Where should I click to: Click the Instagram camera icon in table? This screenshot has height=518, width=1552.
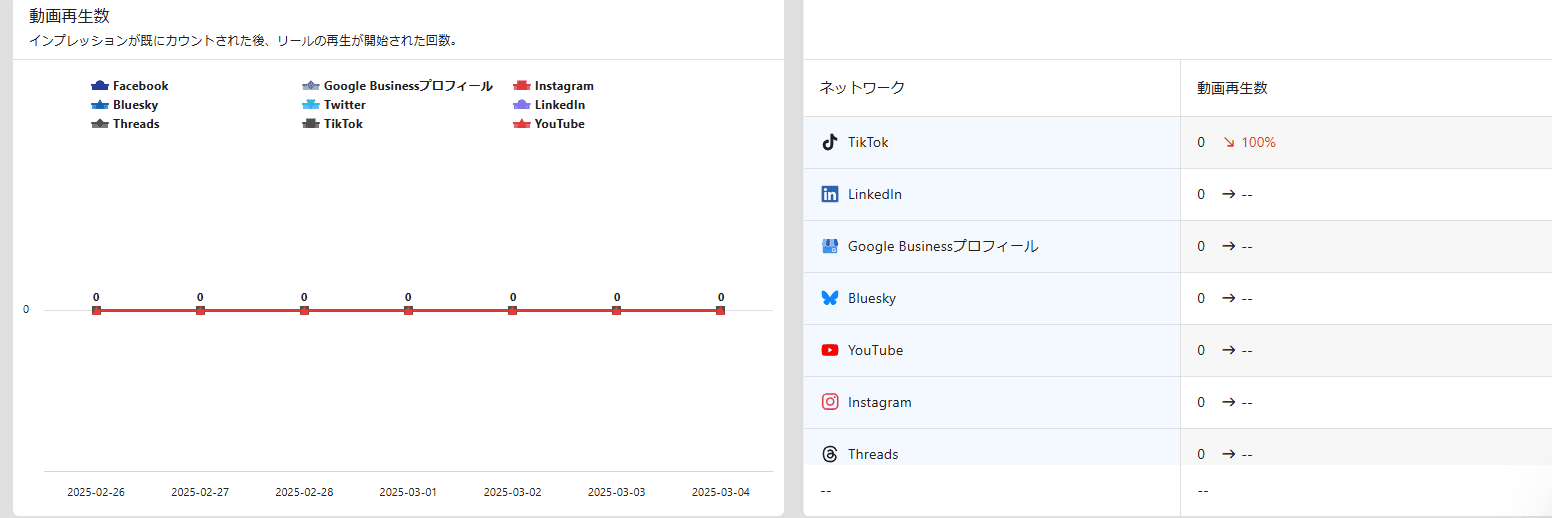(x=829, y=402)
